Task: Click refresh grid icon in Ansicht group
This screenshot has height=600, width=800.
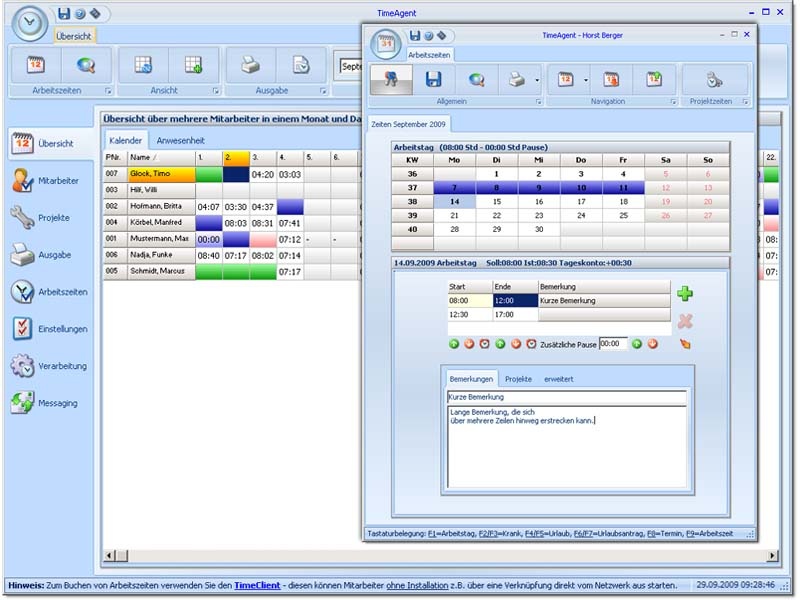Action: (x=143, y=65)
